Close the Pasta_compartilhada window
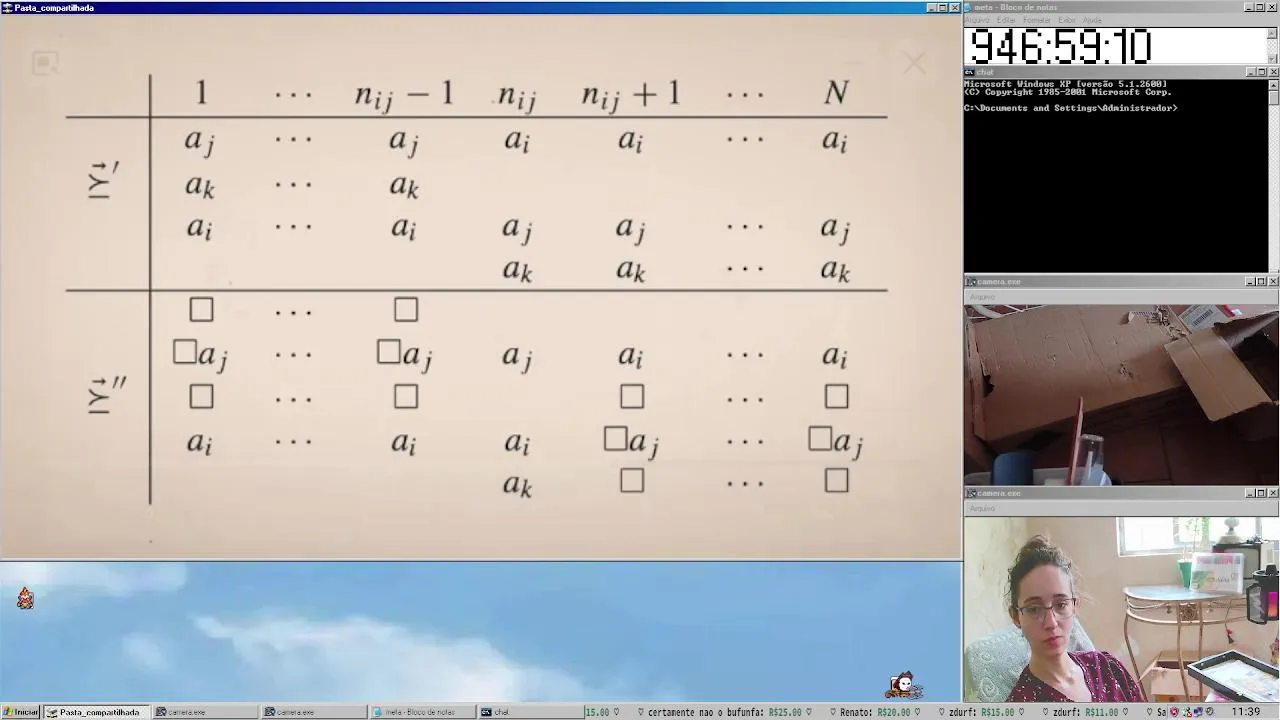This screenshot has width=1280, height=720. [954, 7]
